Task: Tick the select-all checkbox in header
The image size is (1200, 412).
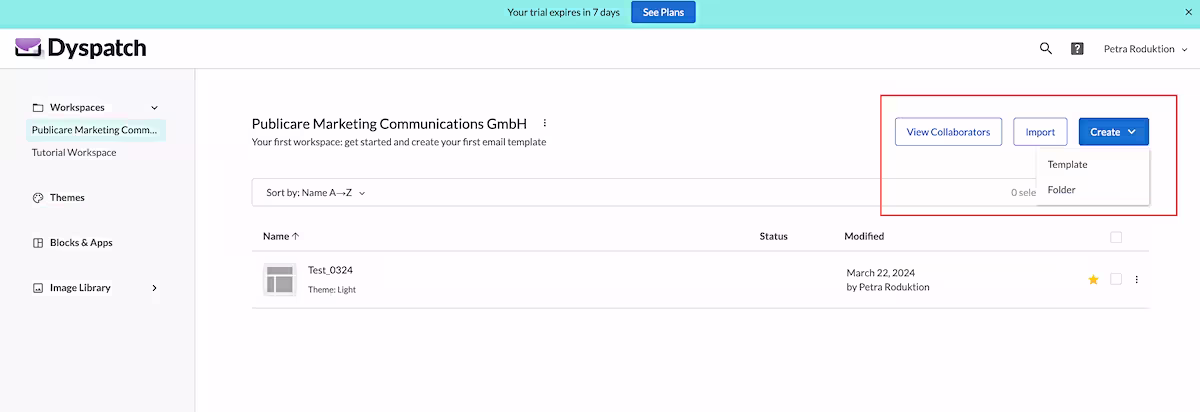Action: (1116, 237)
